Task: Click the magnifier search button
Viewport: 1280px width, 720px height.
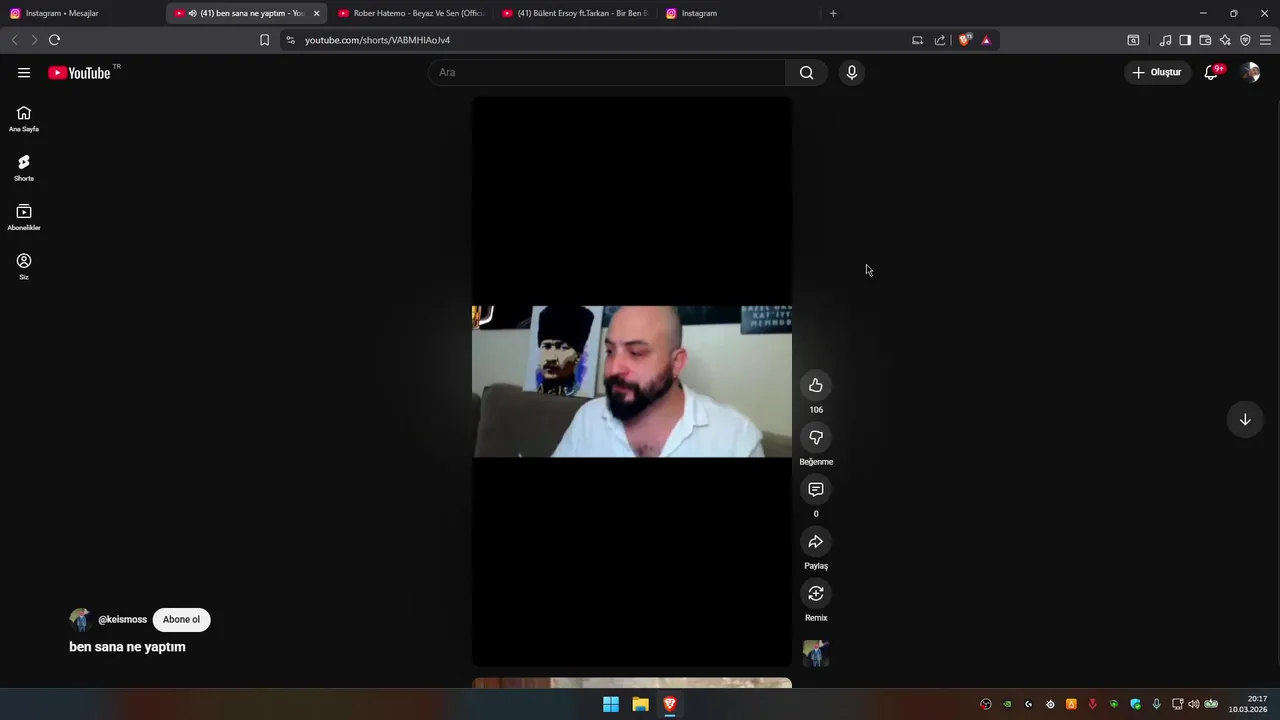Action: [806, 72]
